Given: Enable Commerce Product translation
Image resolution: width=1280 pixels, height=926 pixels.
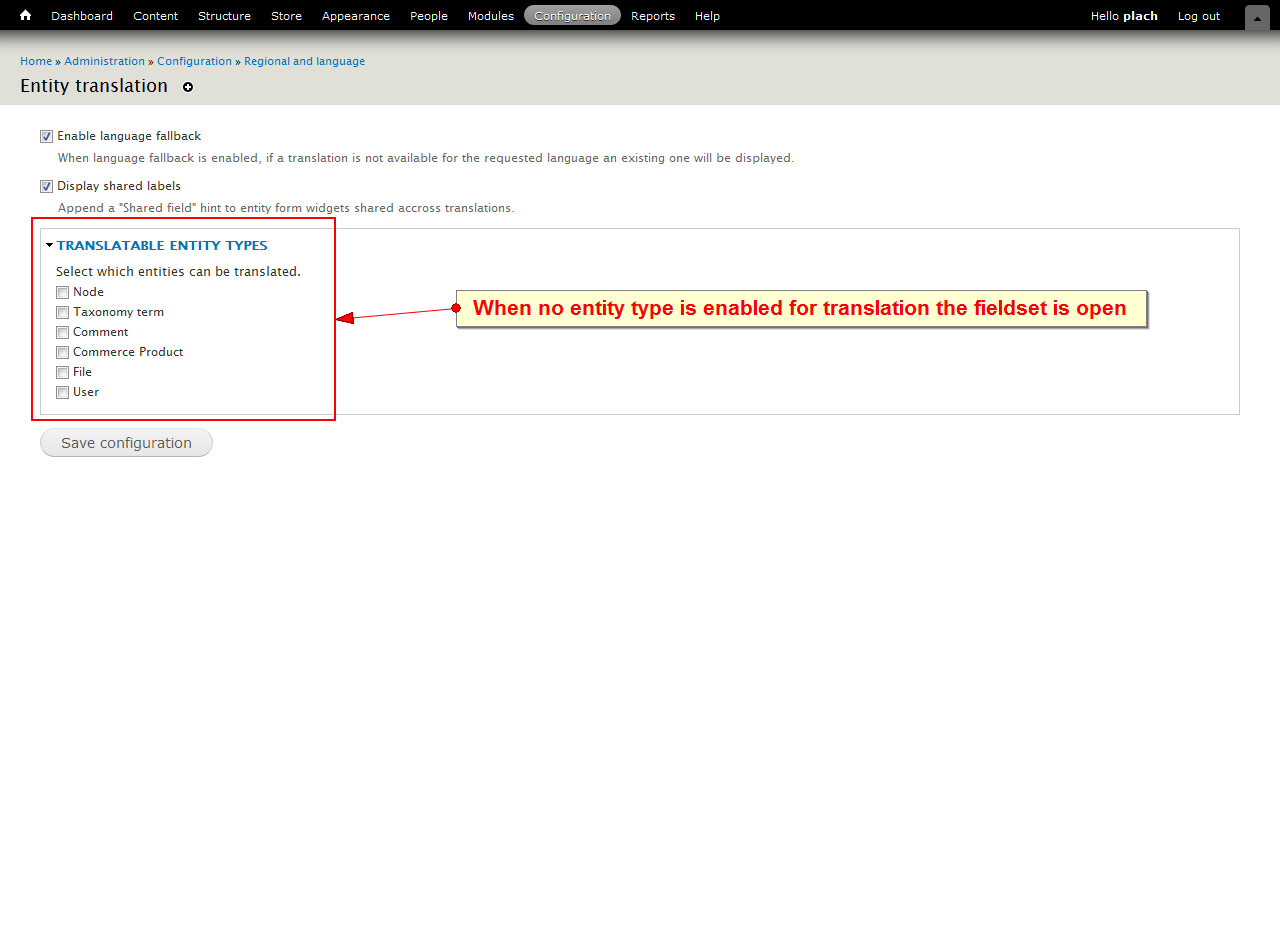Looking at the screenshot, I should (x=62, y=352).
